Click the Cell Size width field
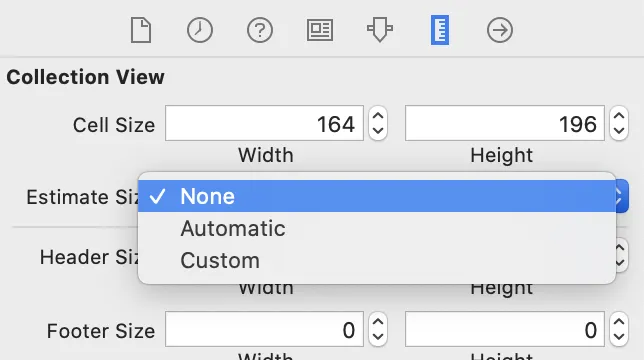 pyautogui.click(x=264, y=123)
